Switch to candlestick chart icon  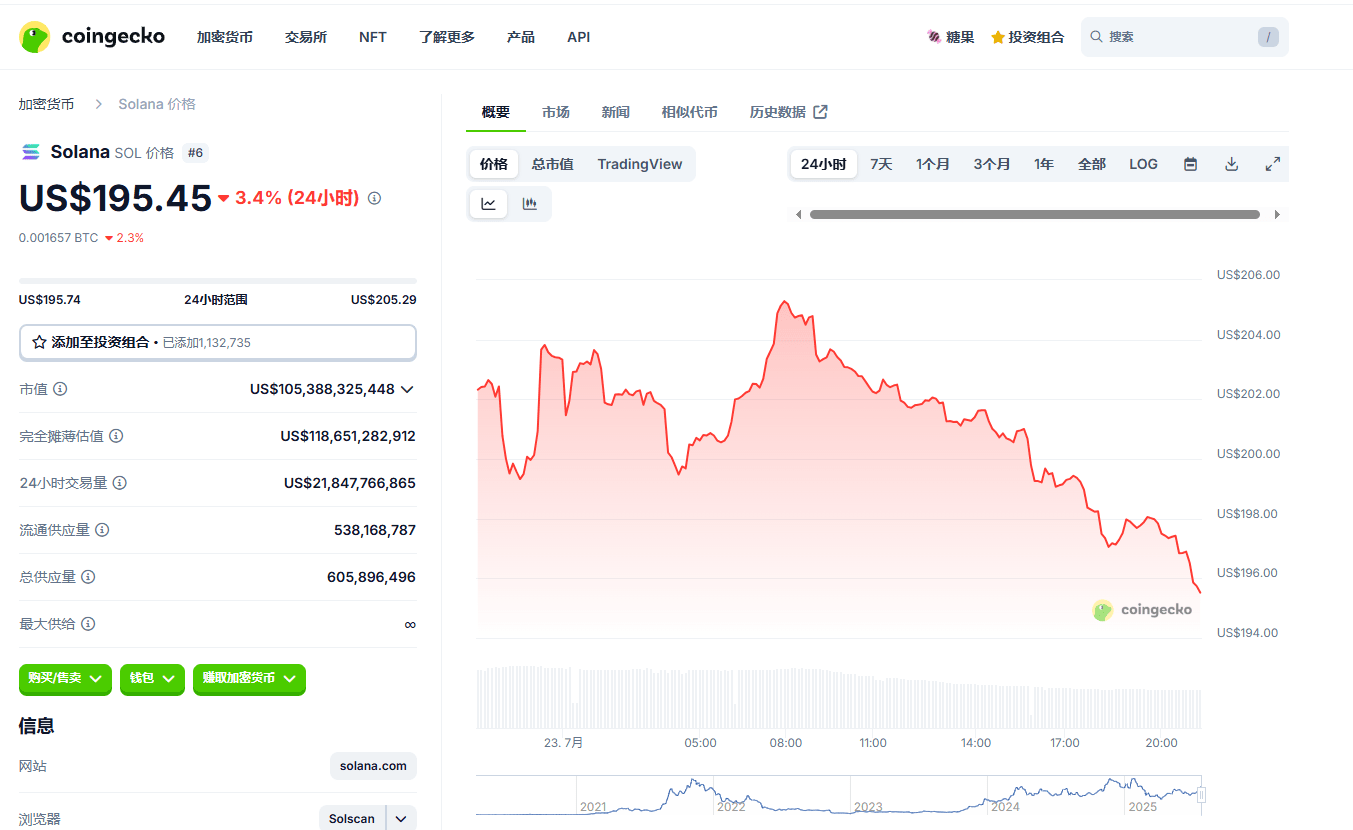click(530, 204)
